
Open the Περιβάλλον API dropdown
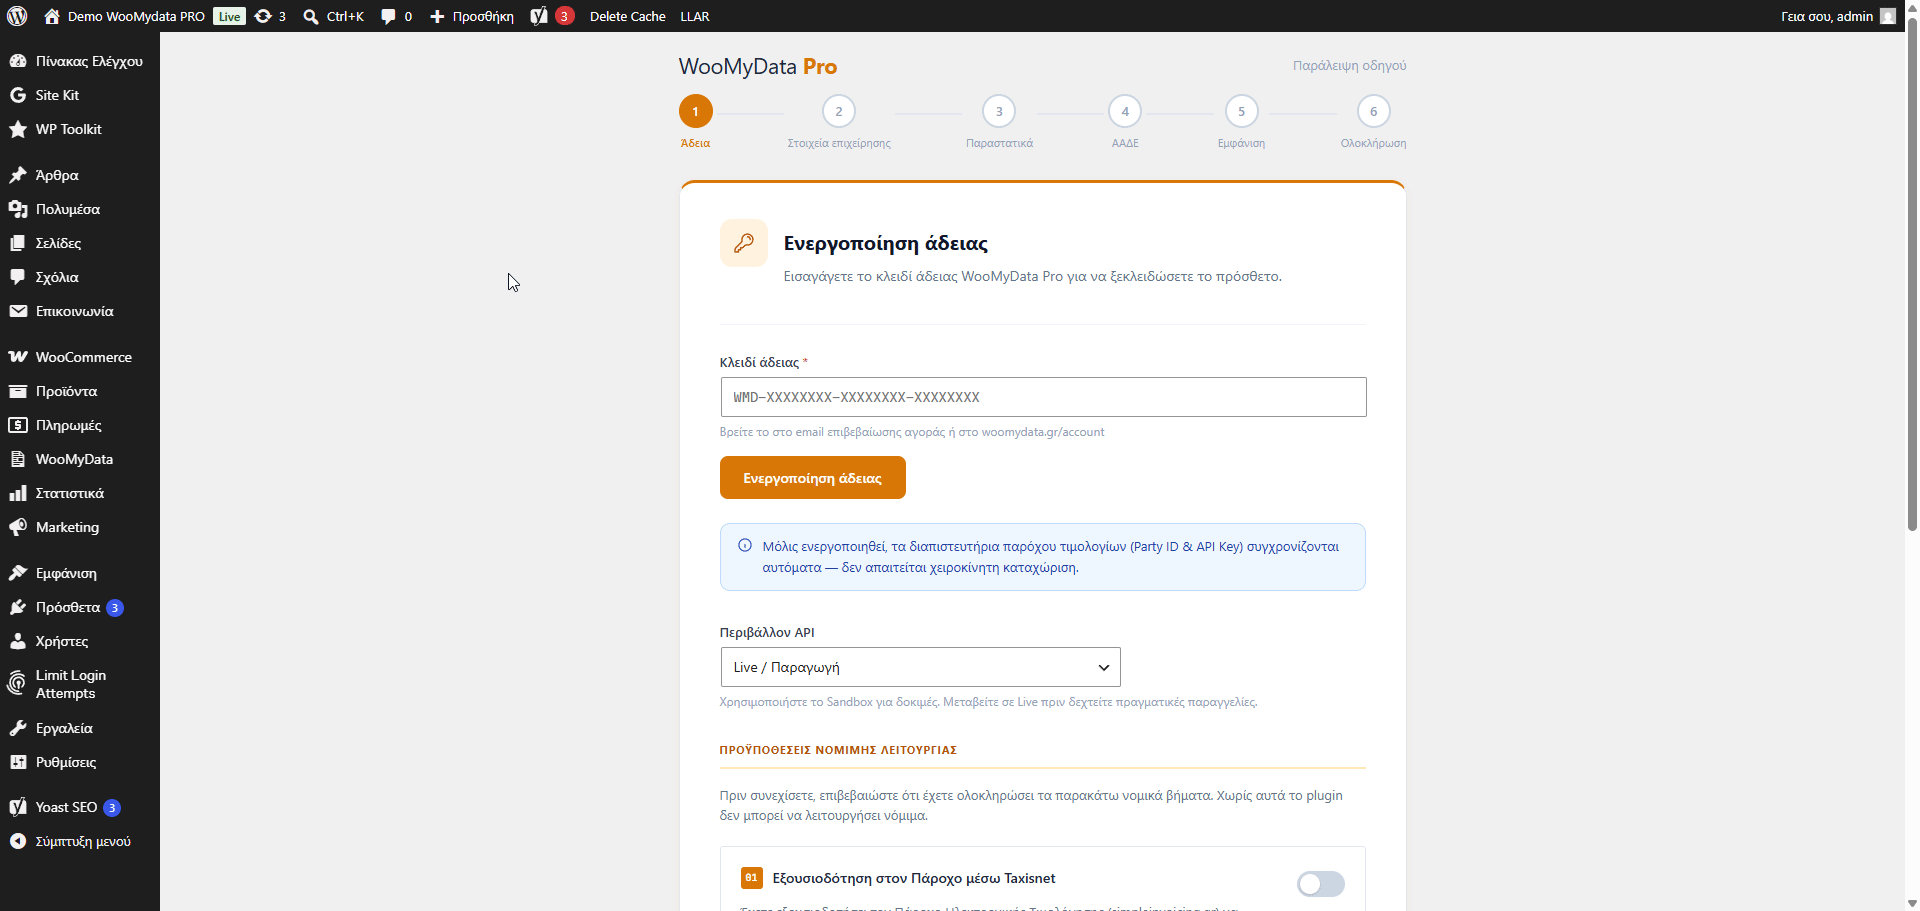[x=920, y=667]
